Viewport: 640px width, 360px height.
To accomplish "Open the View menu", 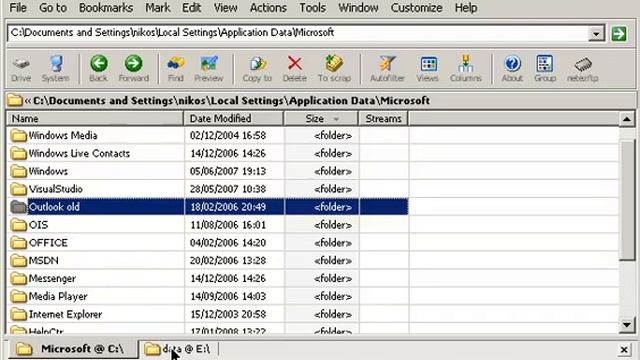I will click(225, 8).
